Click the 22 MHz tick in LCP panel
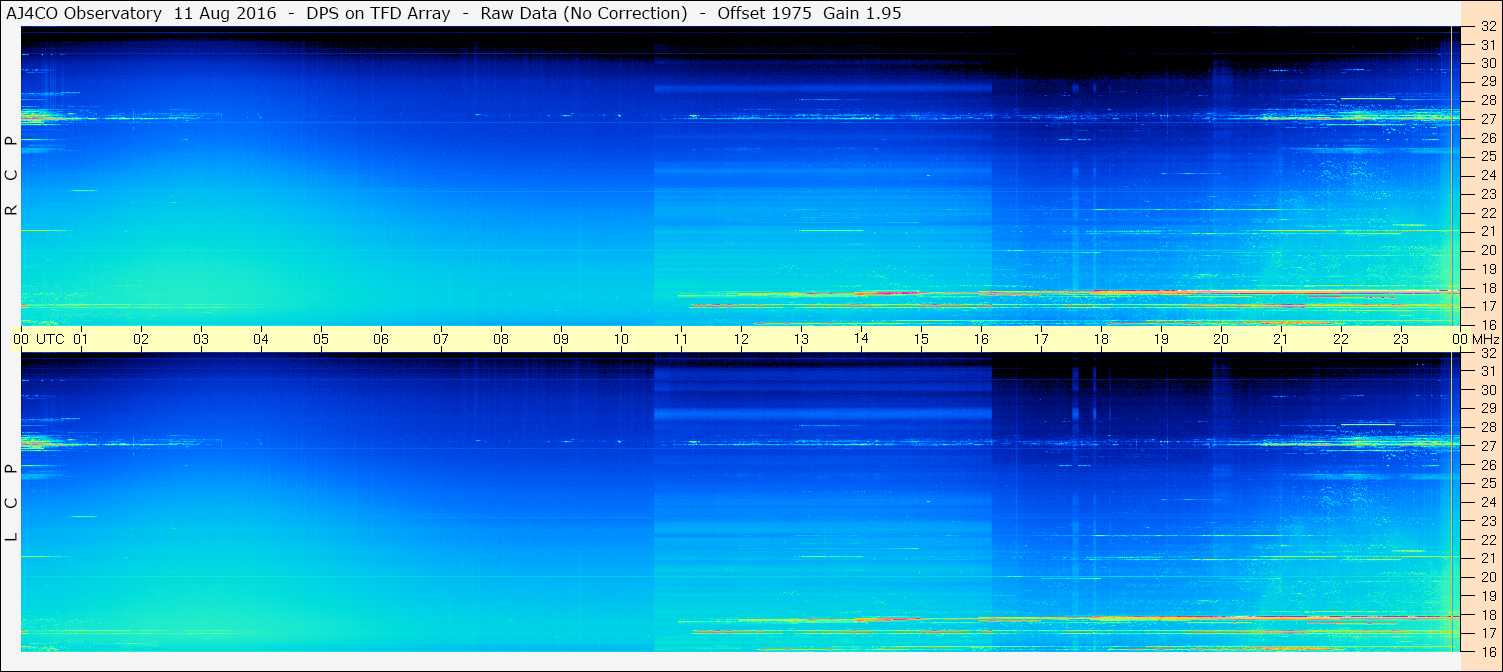 [x=1488, y=540]
